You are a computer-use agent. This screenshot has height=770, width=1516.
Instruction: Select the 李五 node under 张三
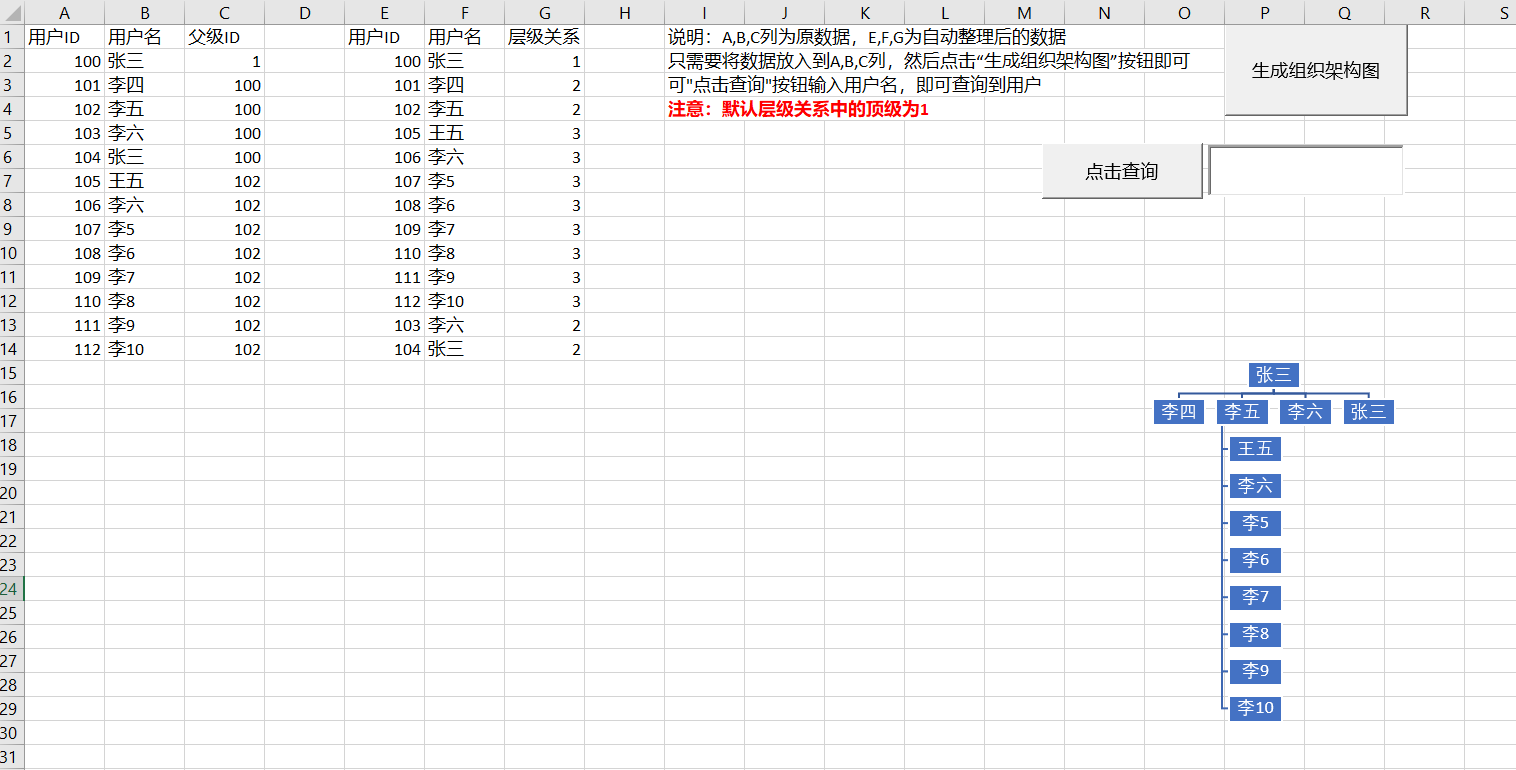[1241, 411]
